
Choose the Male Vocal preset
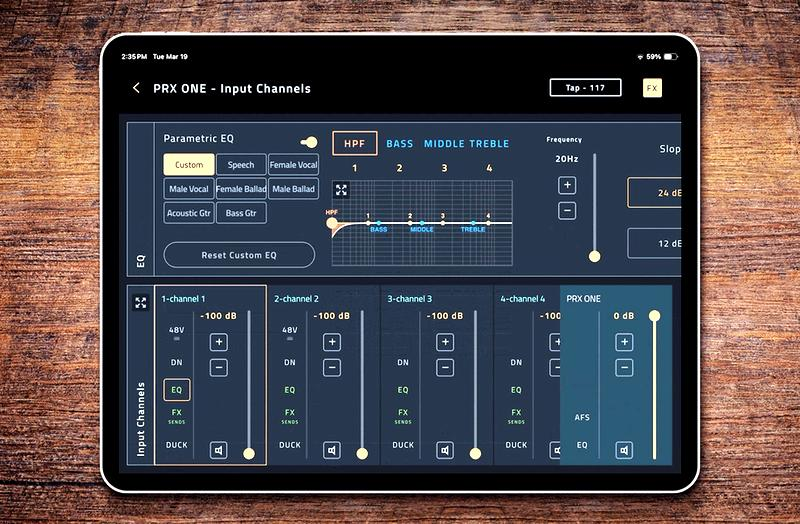(x=189, y=189)
